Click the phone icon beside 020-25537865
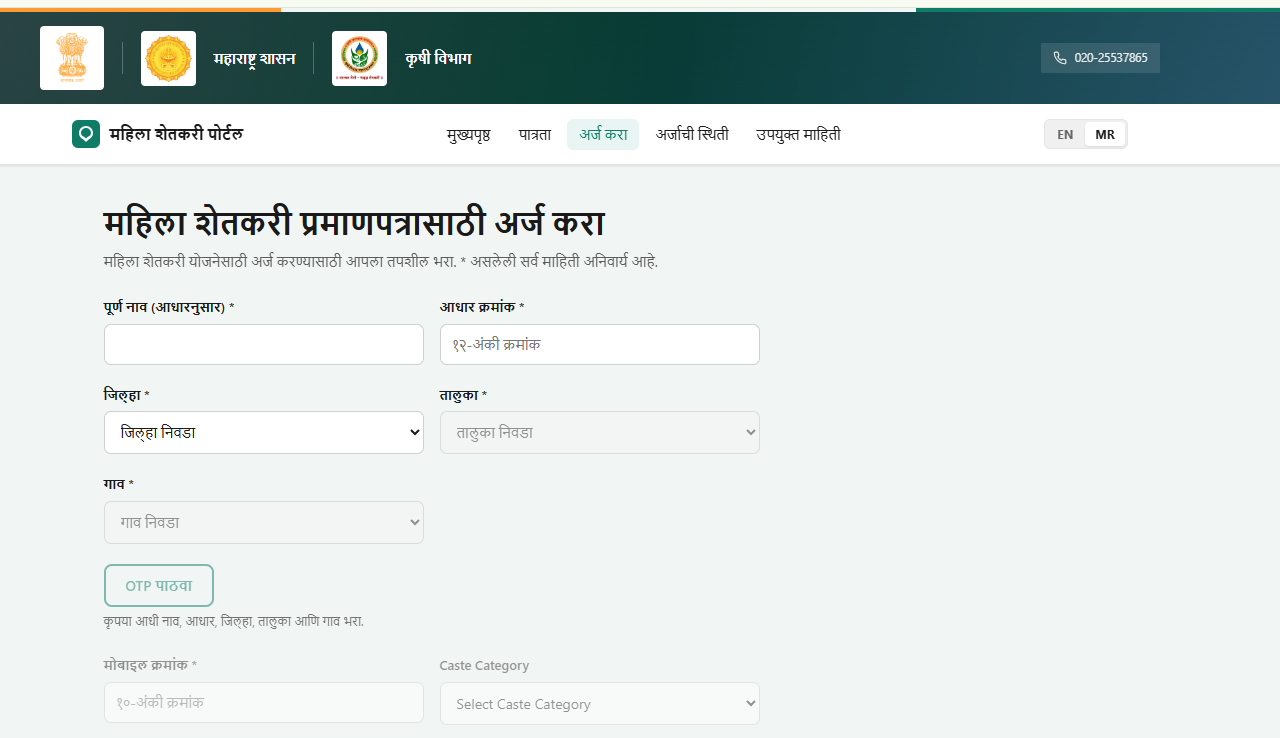This screenshot has height=738, width=1280. pyautogui.click(x=1060, y=58)
